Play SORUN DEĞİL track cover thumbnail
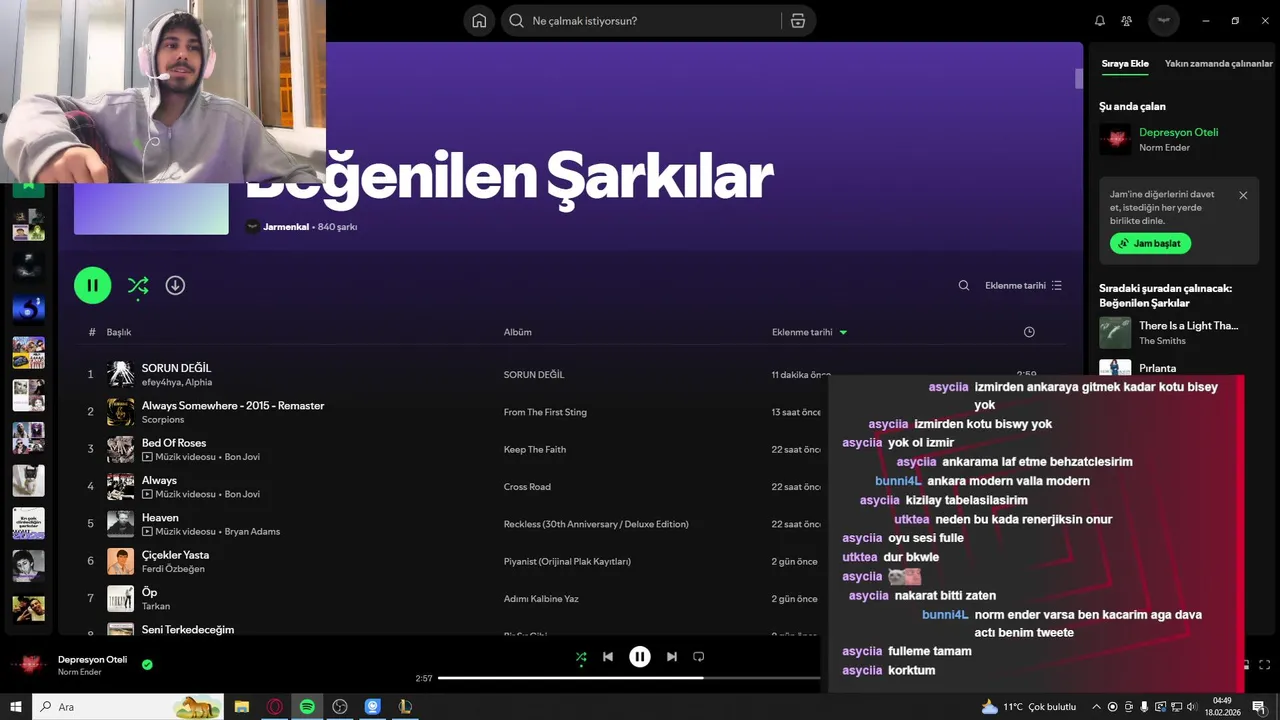Viewport: 1280px width, 720px height. (120, 374)
